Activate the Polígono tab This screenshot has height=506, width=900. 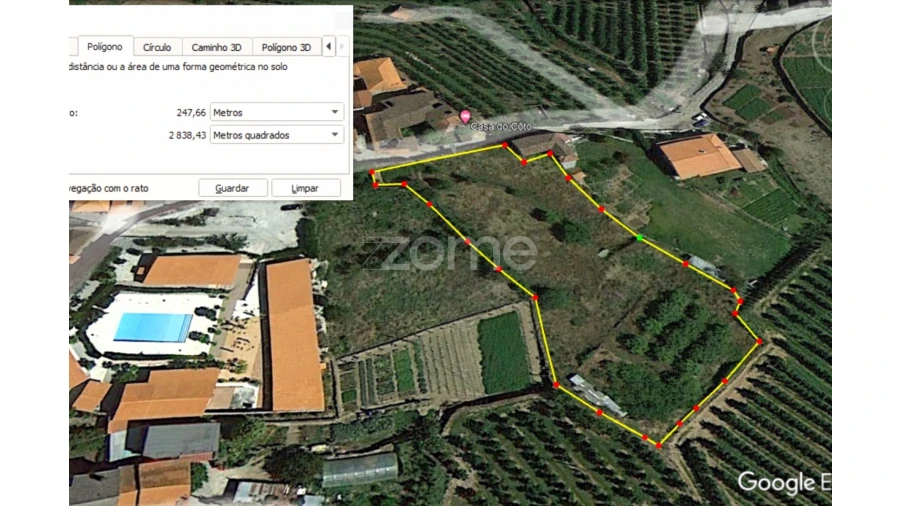[x=104, y=46]
